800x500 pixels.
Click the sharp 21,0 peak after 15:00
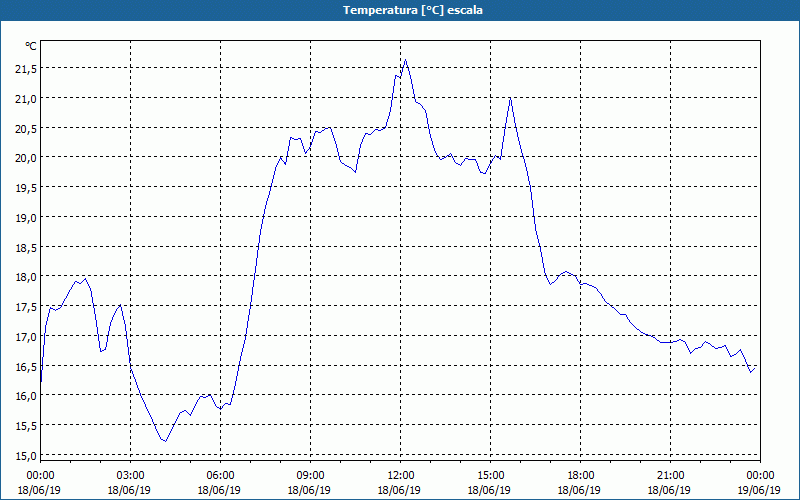(x=510, y=98)
